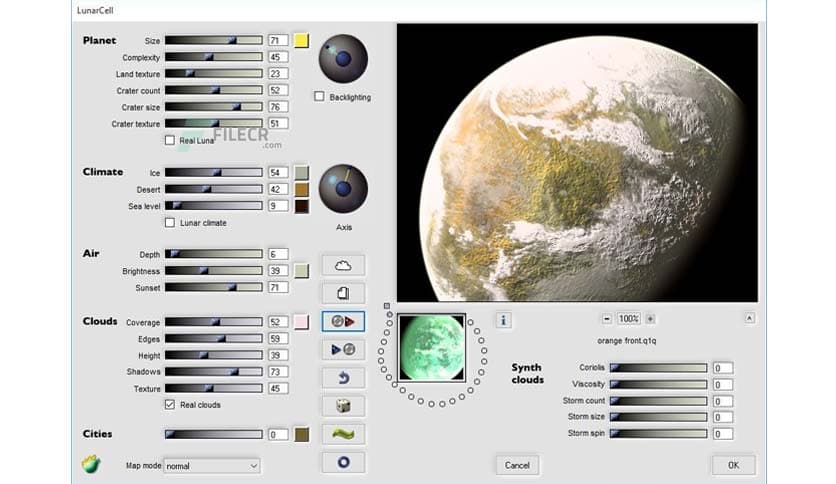This screenshot has width=836, height=484.
Task: Confirm with the OK button
Action: point(734,465)
